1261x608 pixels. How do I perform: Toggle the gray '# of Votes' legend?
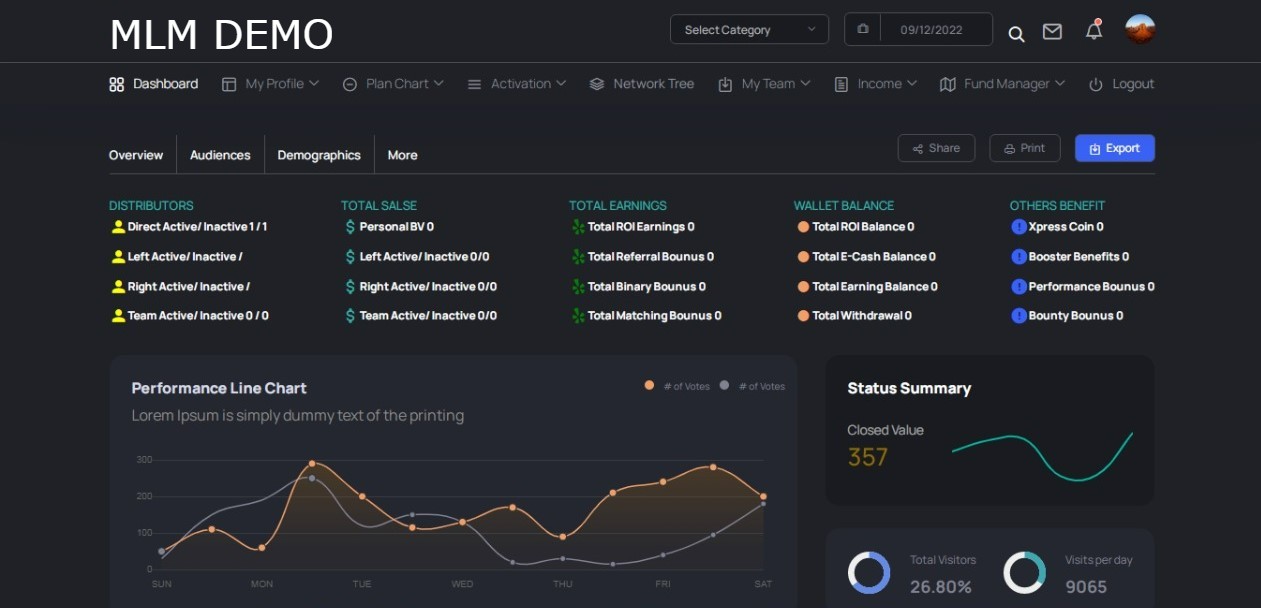click(752, 386)
